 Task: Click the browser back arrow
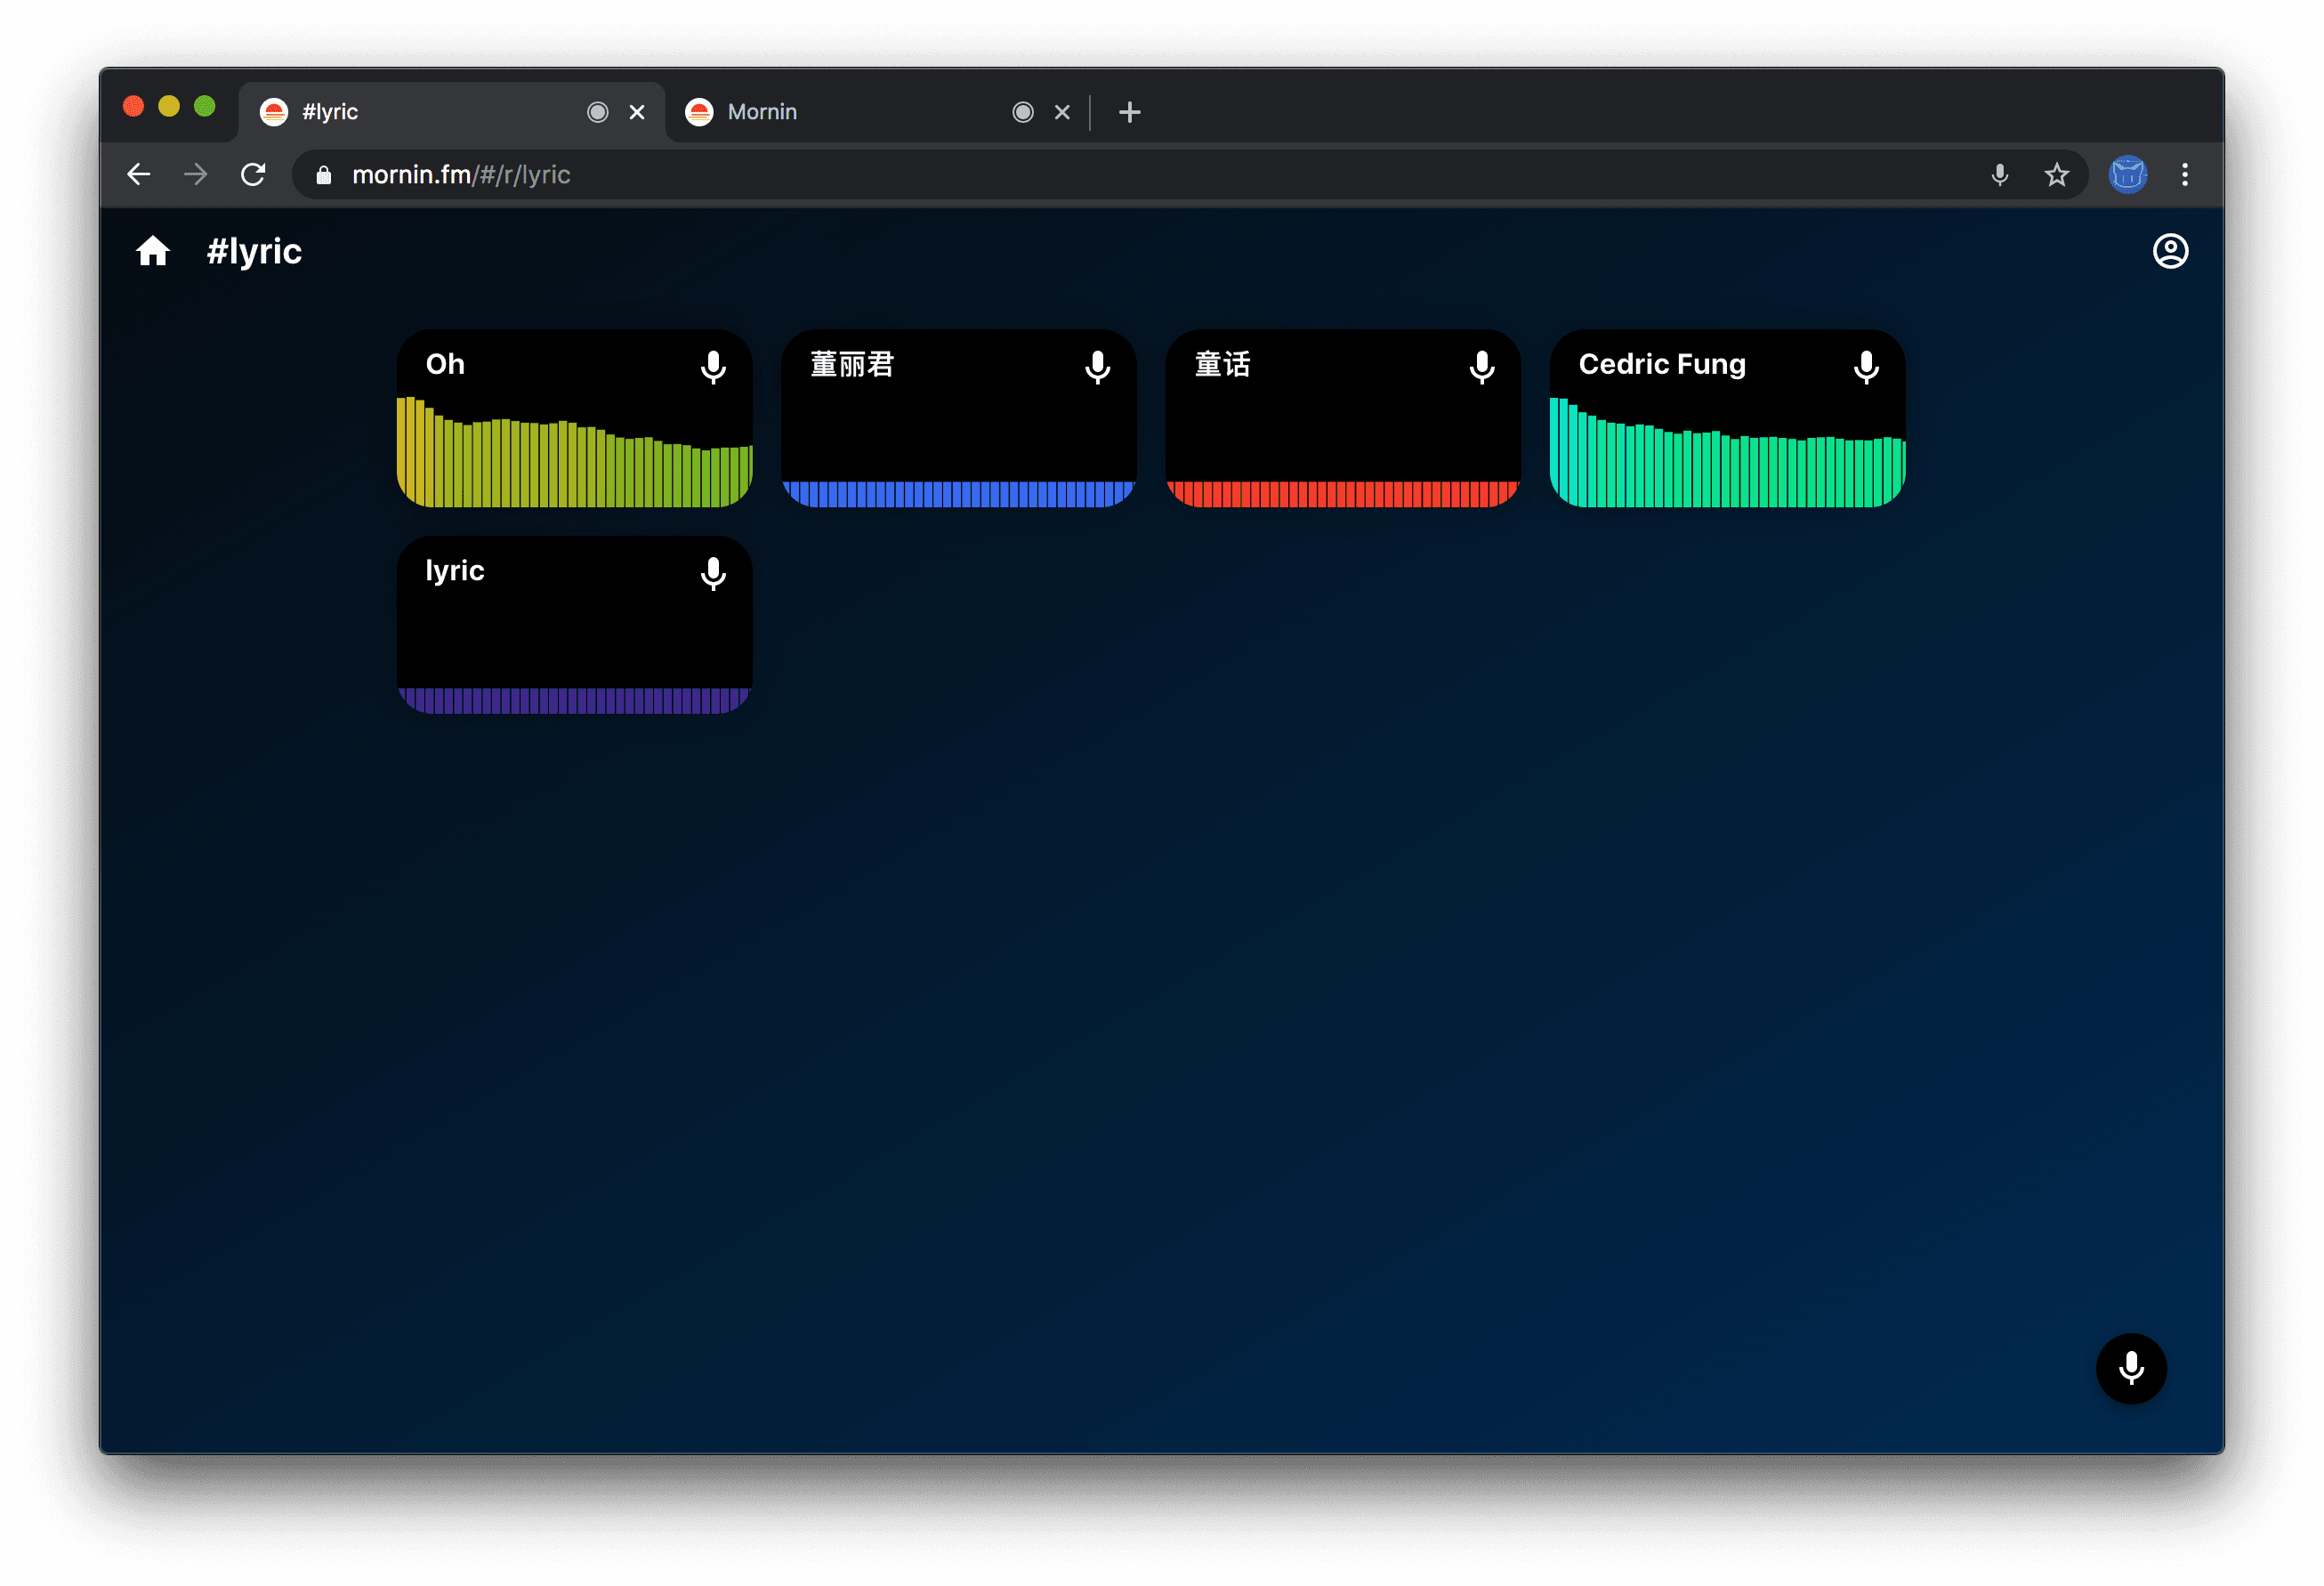point(139,175)
